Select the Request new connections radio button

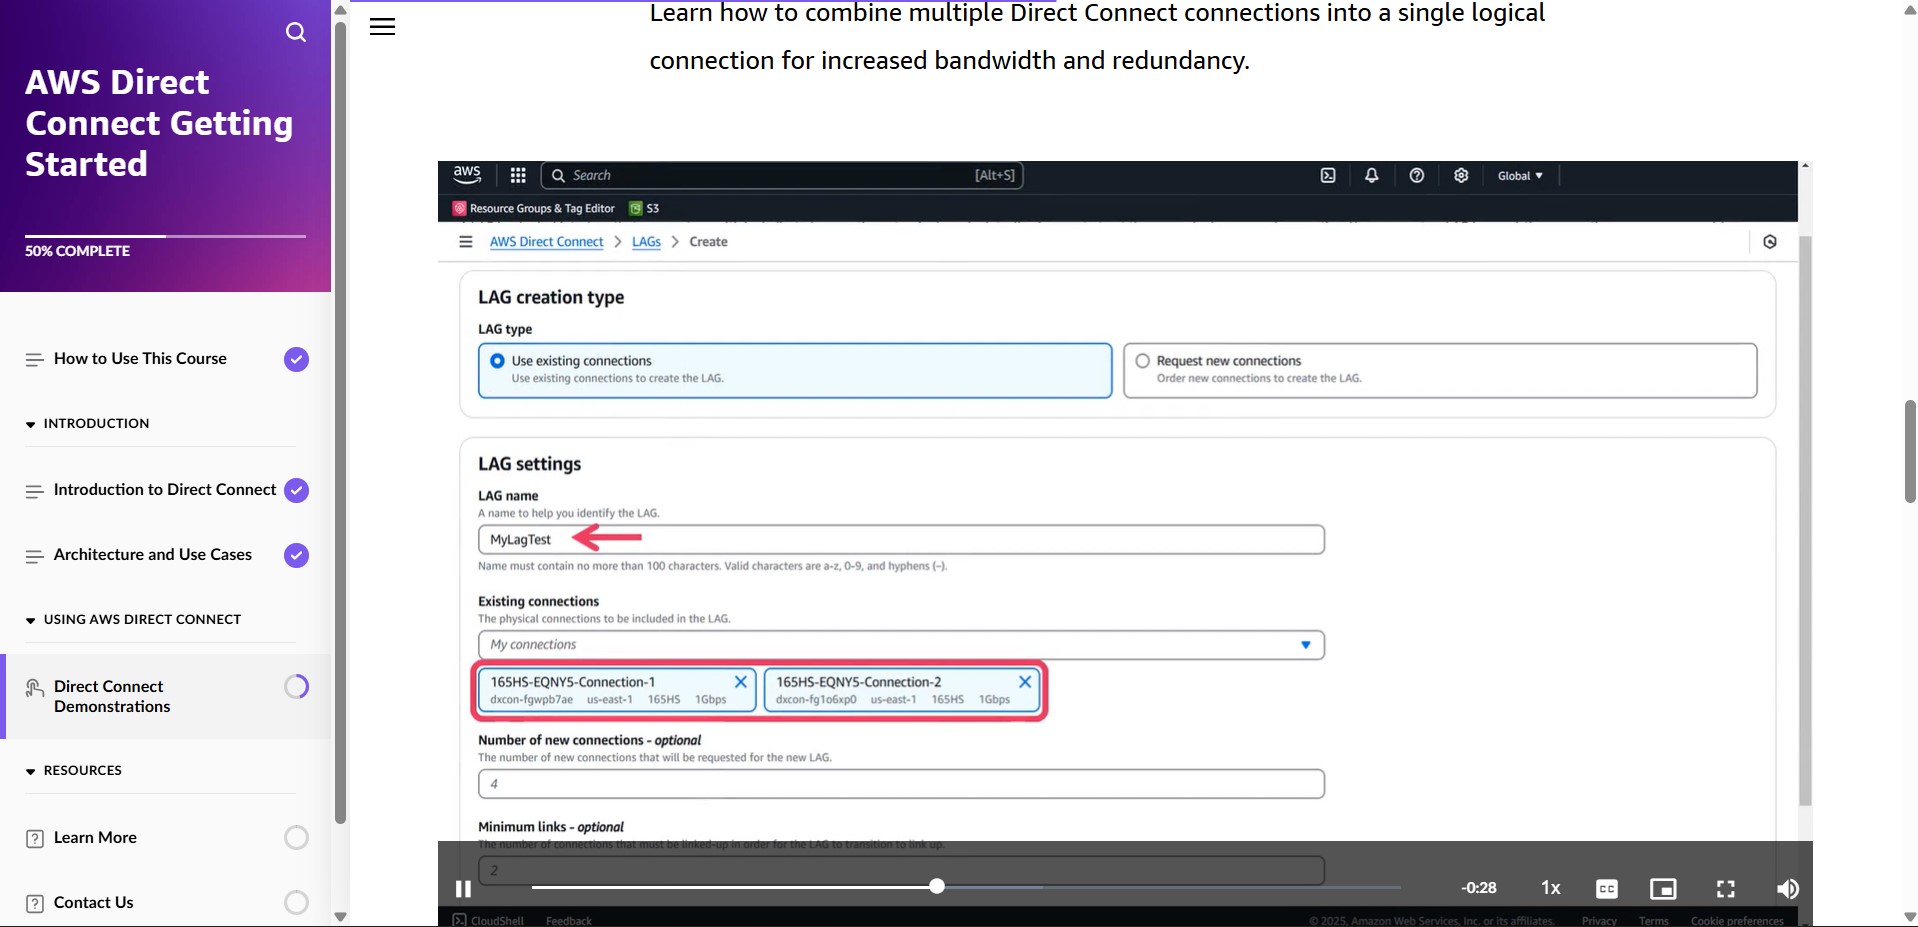tap(1141, 360)
